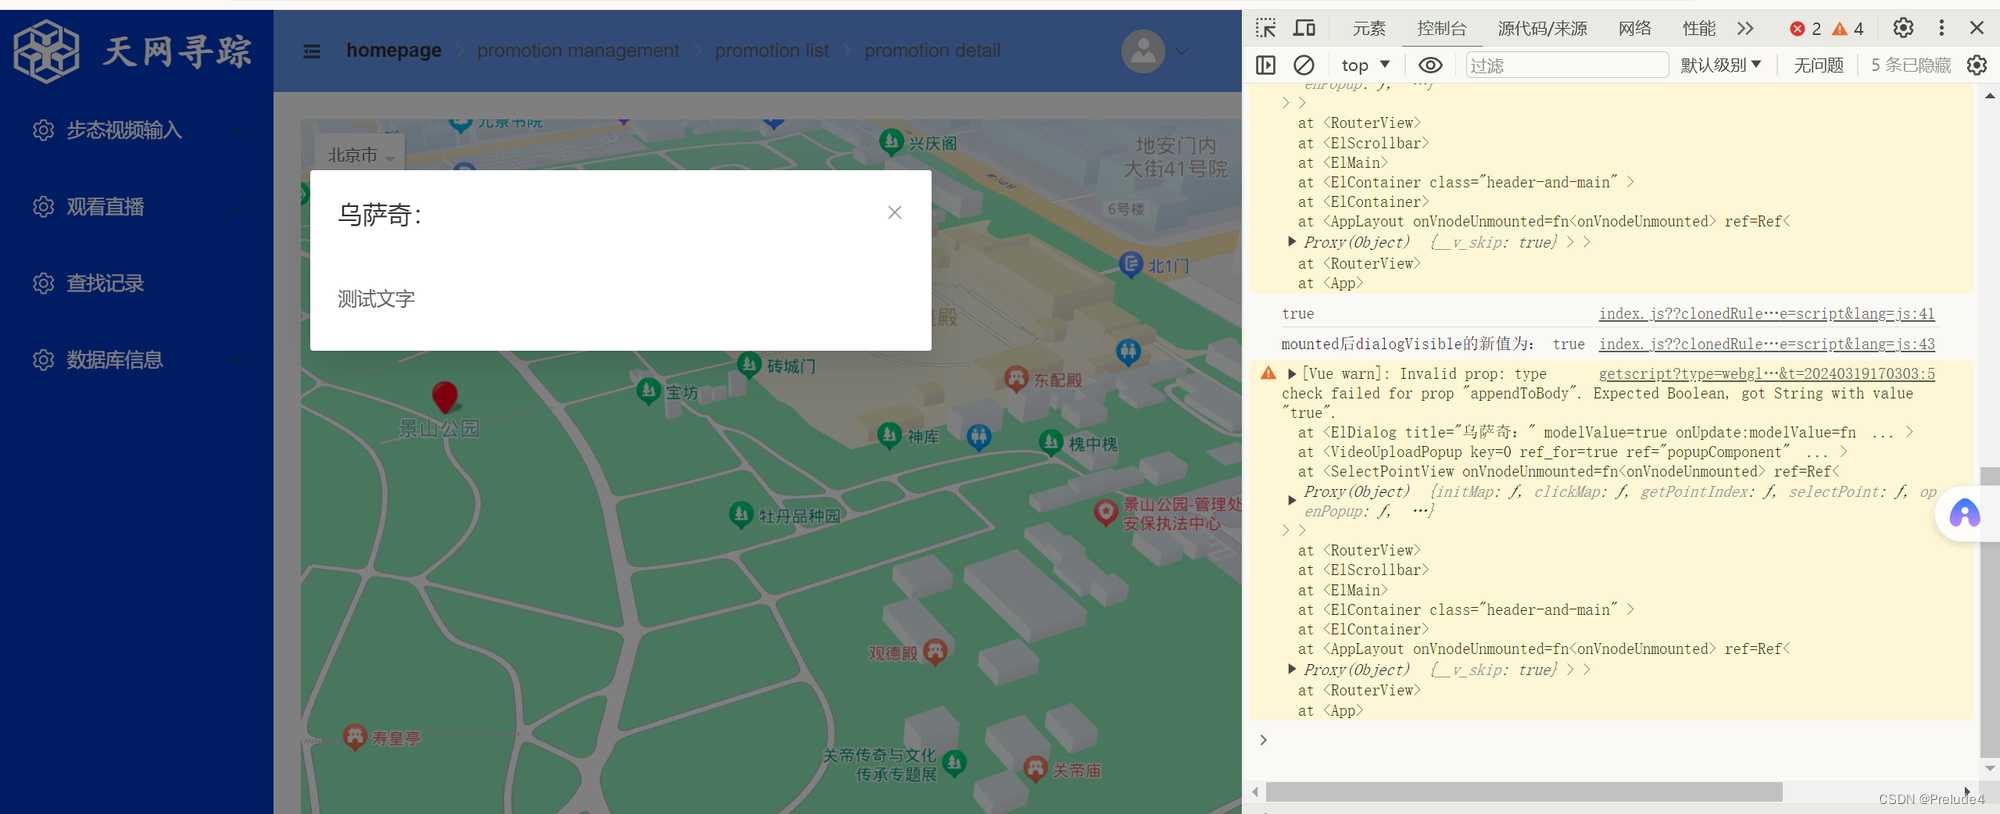Screen dimensions: 2000x814
Task: Expand lower Proxy(Object) _v_skip entry
Action: [1292, 669]
